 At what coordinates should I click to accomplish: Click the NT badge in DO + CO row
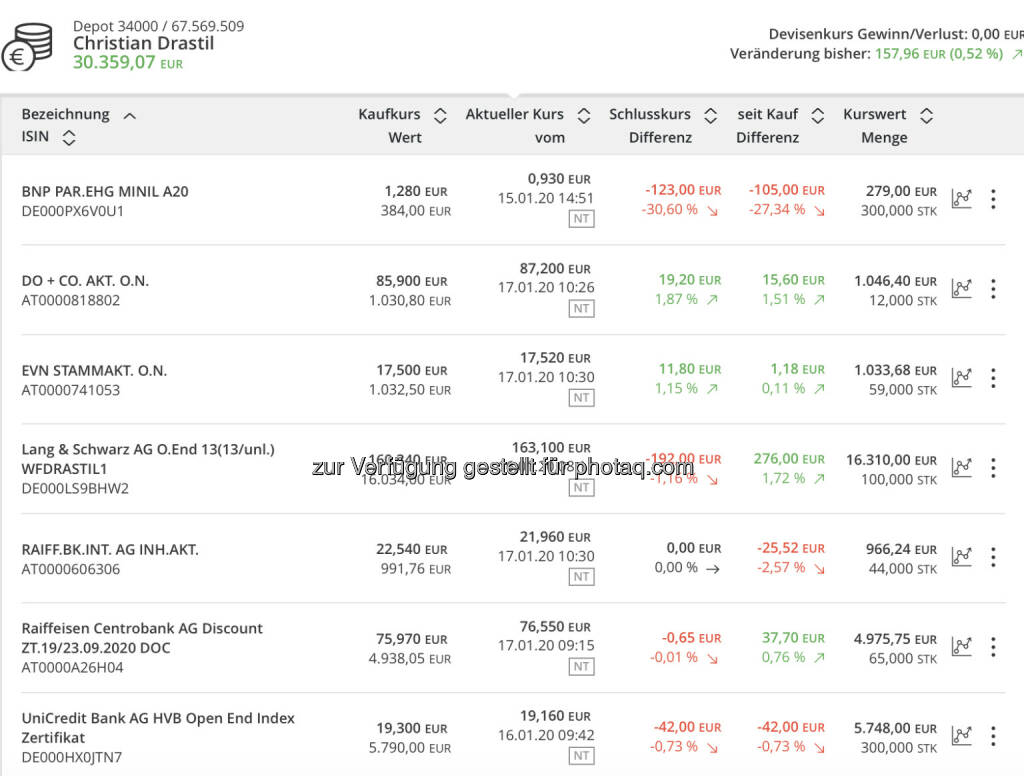point(581,309)
